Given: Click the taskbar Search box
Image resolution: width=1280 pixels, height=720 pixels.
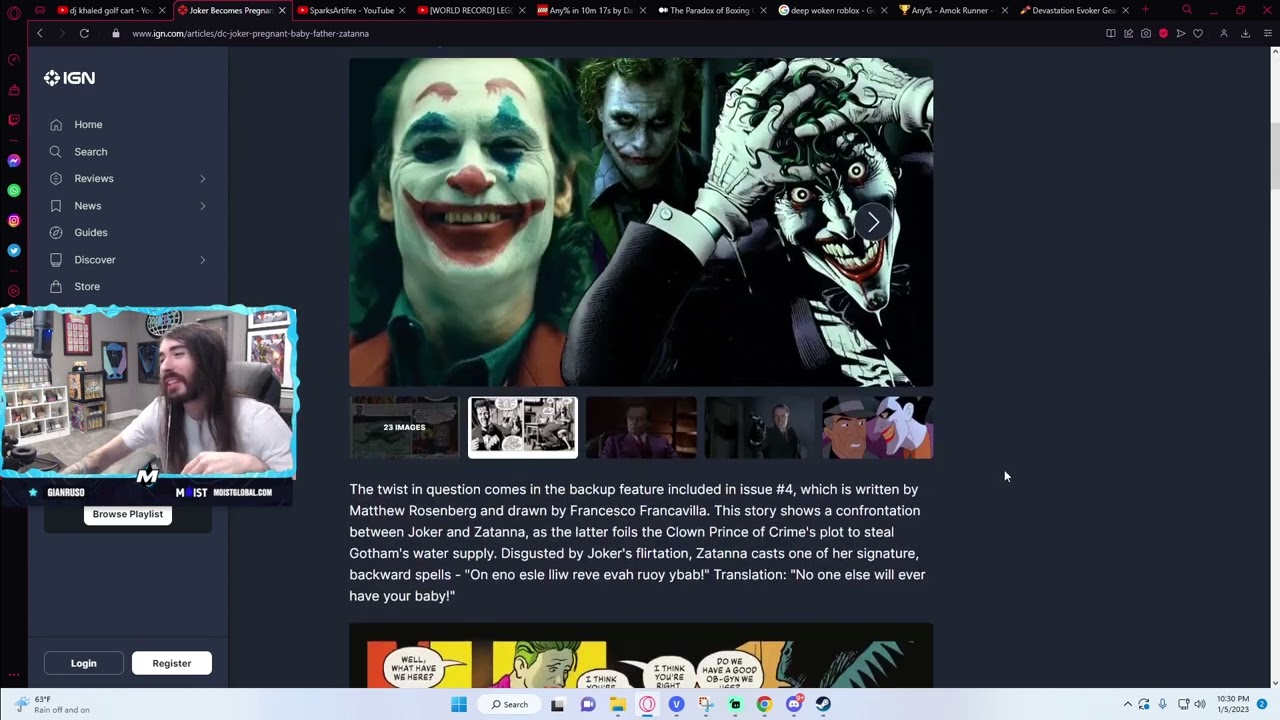Looking at the screenshot, I should [x=510, y=704].
